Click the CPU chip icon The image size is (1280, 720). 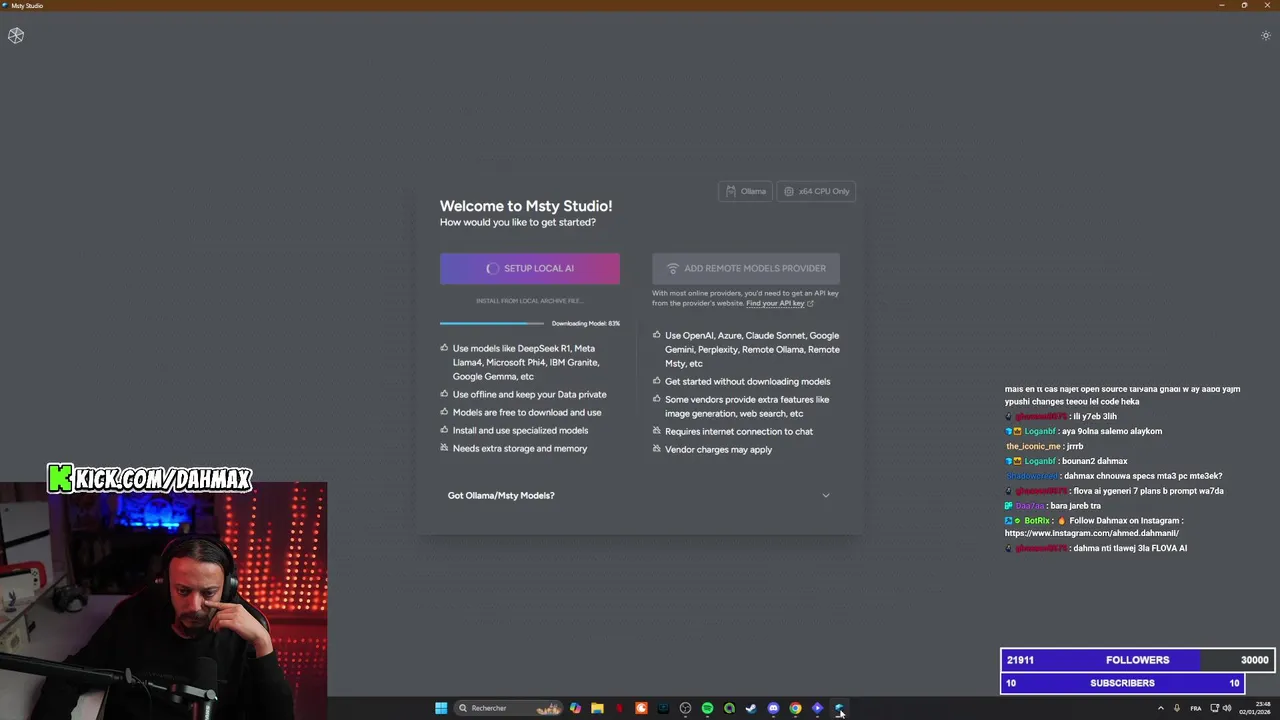pyautogui.click(x=789, y=191)
